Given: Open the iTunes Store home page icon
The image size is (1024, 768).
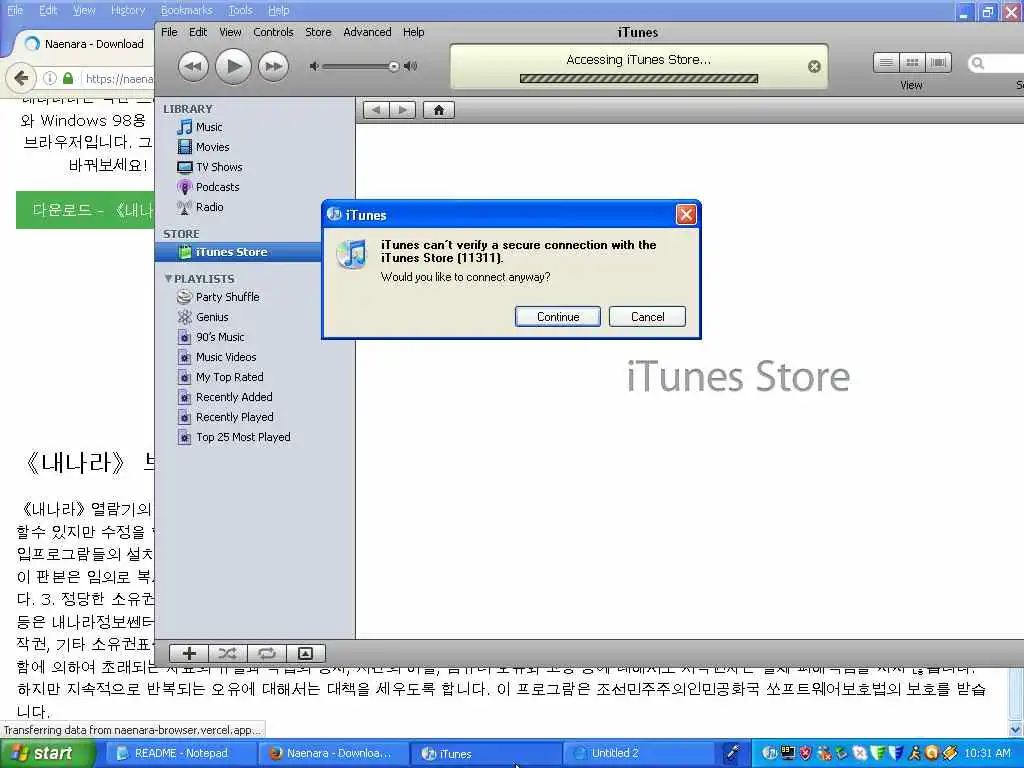Looking at the screenshot, I should (439, 110).
